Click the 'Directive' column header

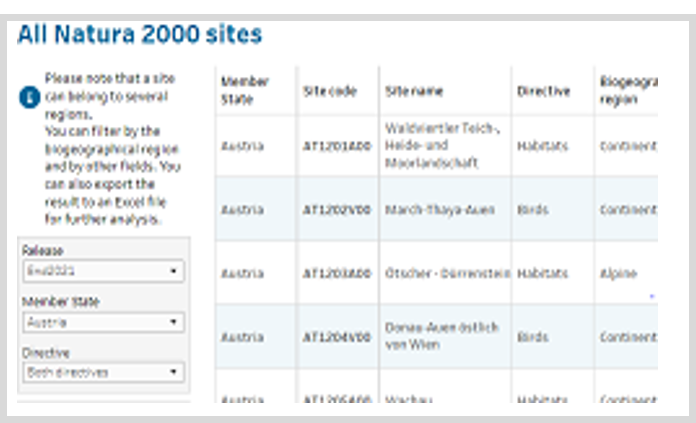tap(543, 91)
